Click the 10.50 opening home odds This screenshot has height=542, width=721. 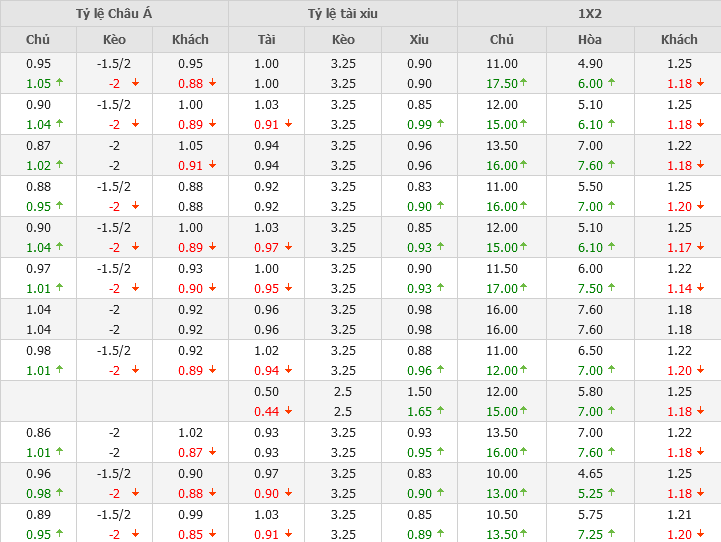click(x=502, y=514)
